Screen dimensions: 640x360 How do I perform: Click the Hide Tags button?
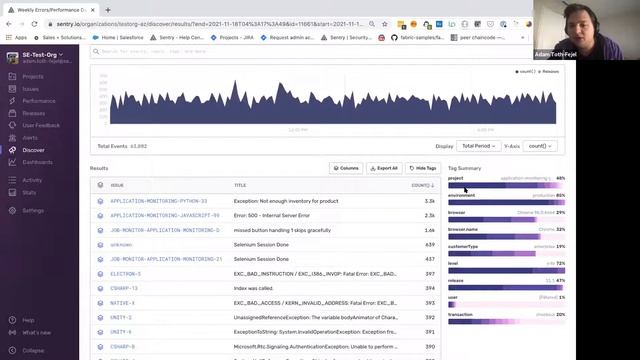point(422,168)
